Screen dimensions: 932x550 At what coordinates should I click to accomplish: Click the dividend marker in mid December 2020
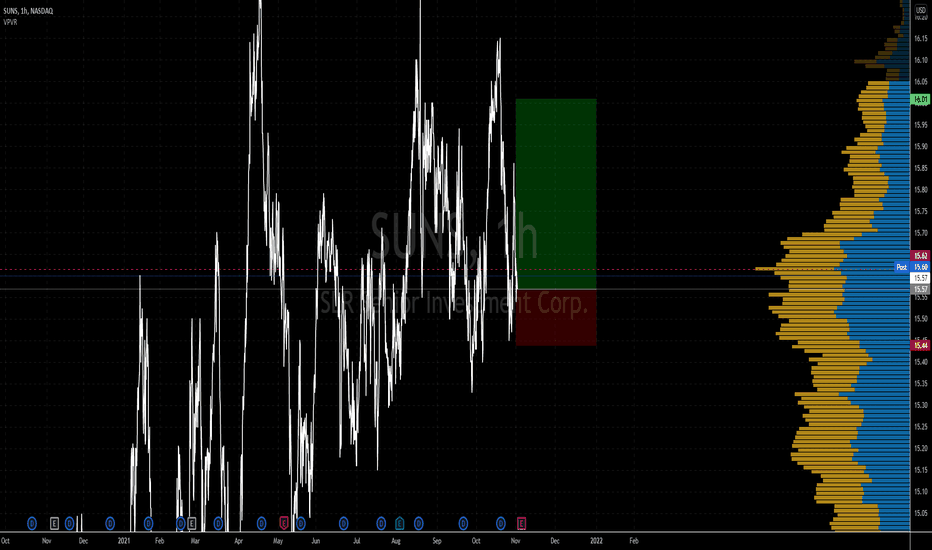coord(110,523)
